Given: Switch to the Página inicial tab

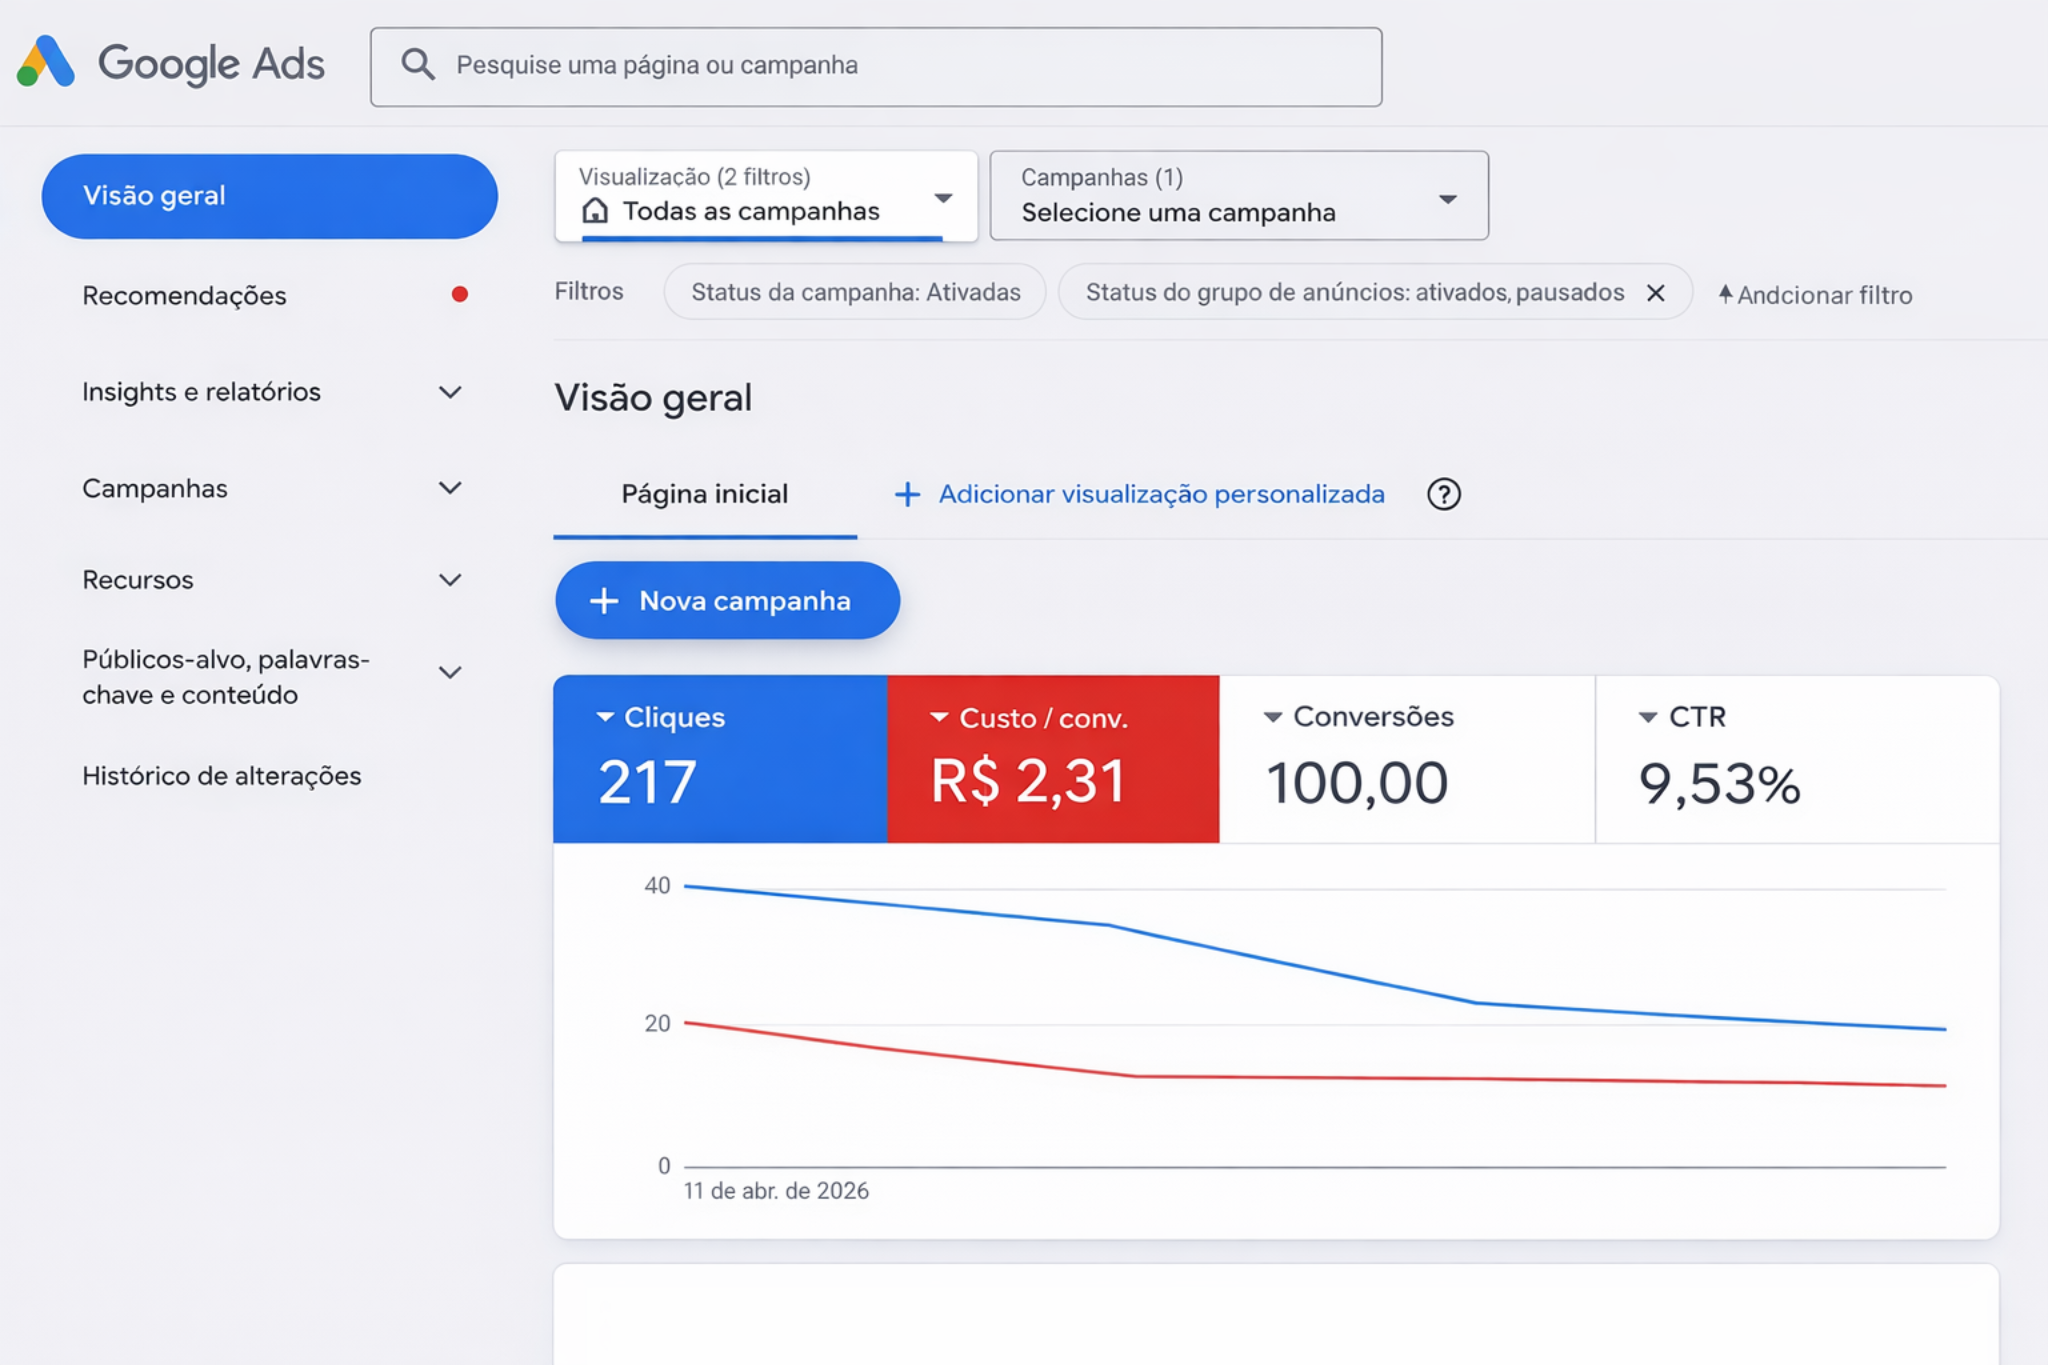Looking at the screenshot, I should pos(704,493).
